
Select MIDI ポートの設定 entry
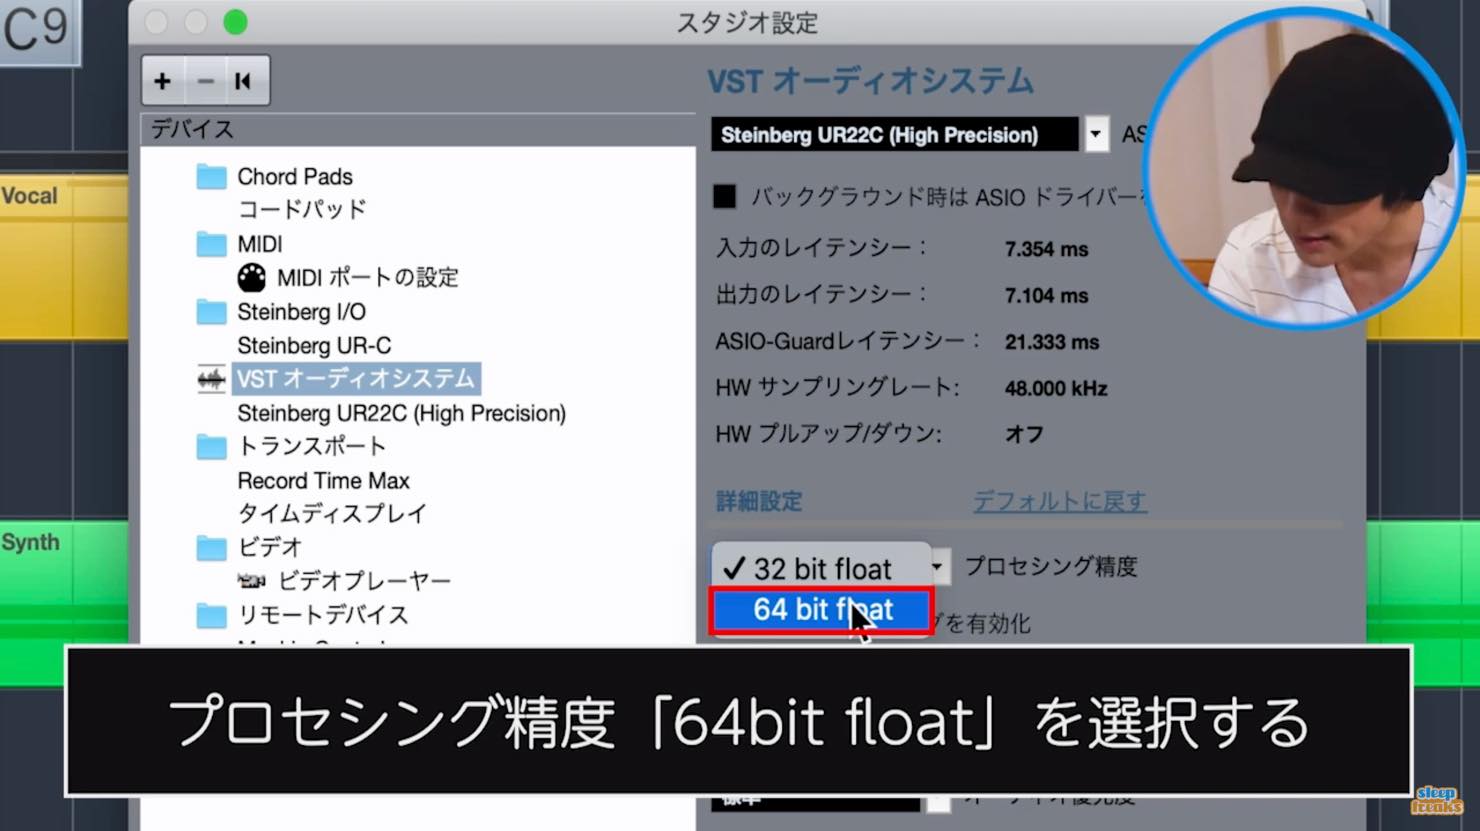click(367, 277)
